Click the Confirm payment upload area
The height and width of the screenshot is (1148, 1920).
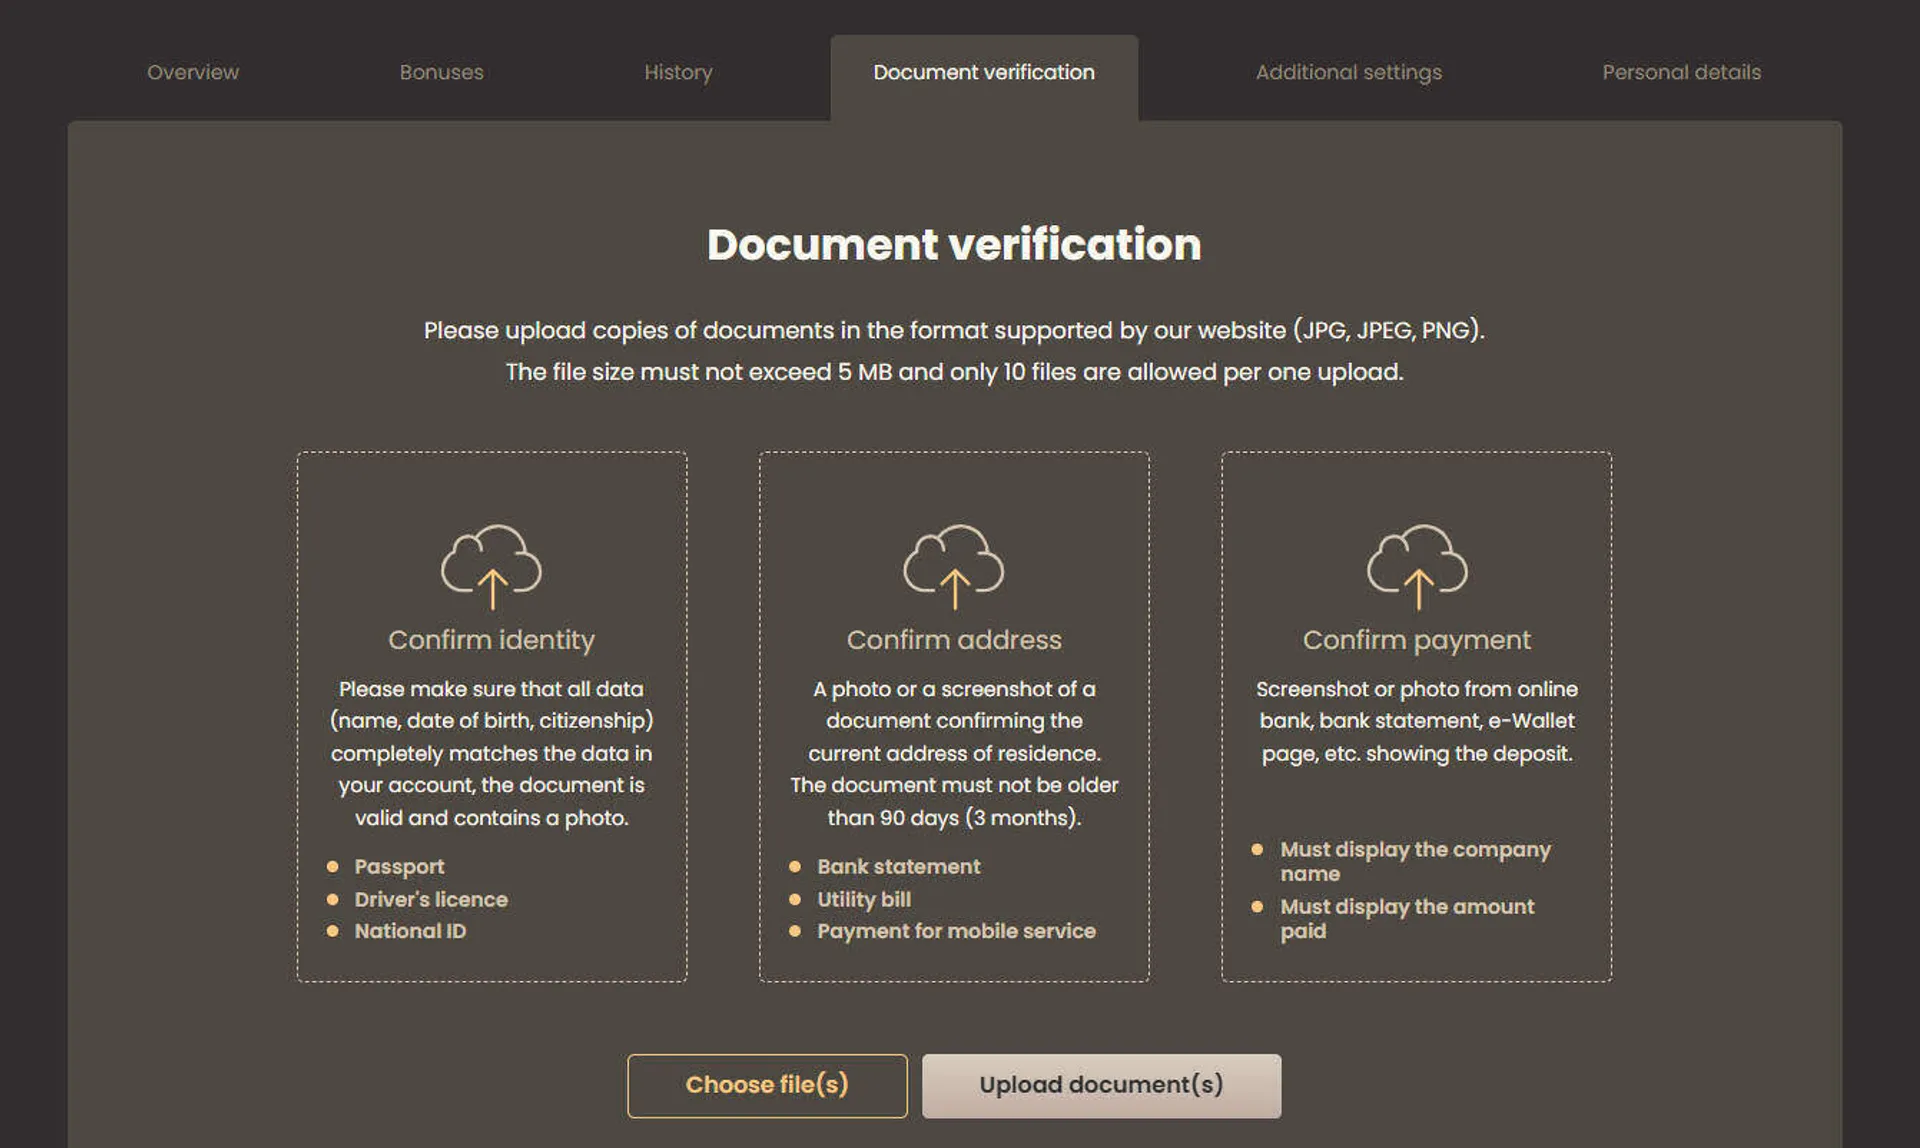point(1415,715)
